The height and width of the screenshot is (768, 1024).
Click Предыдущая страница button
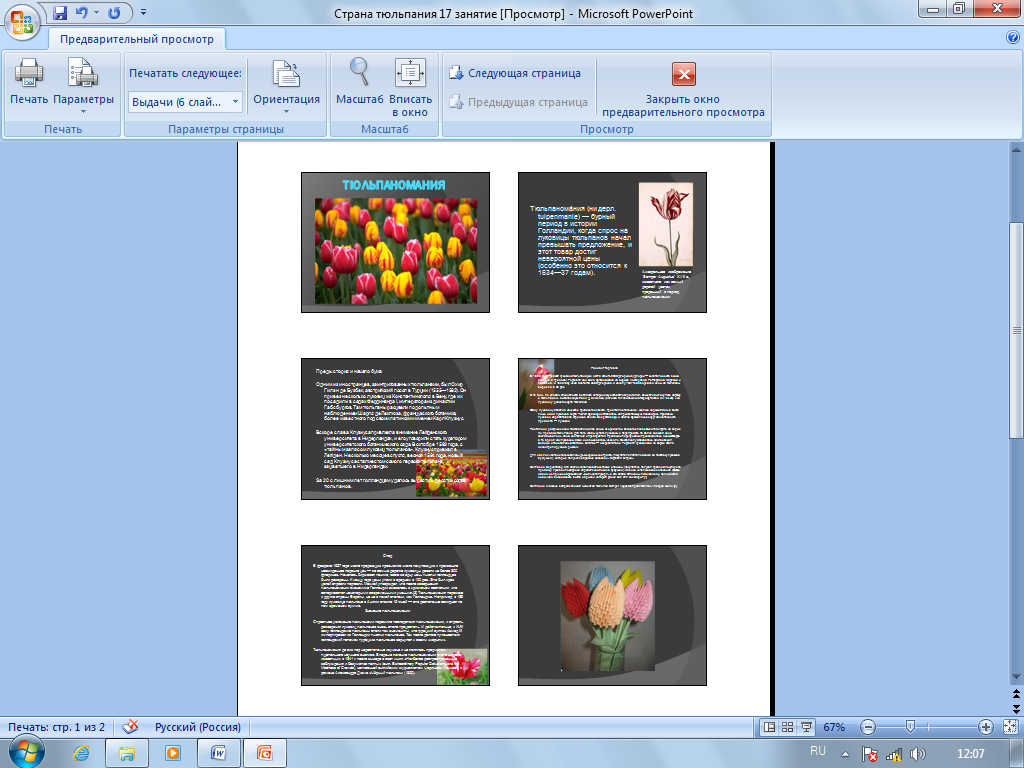pyautogui.click(x=519, y=102)
